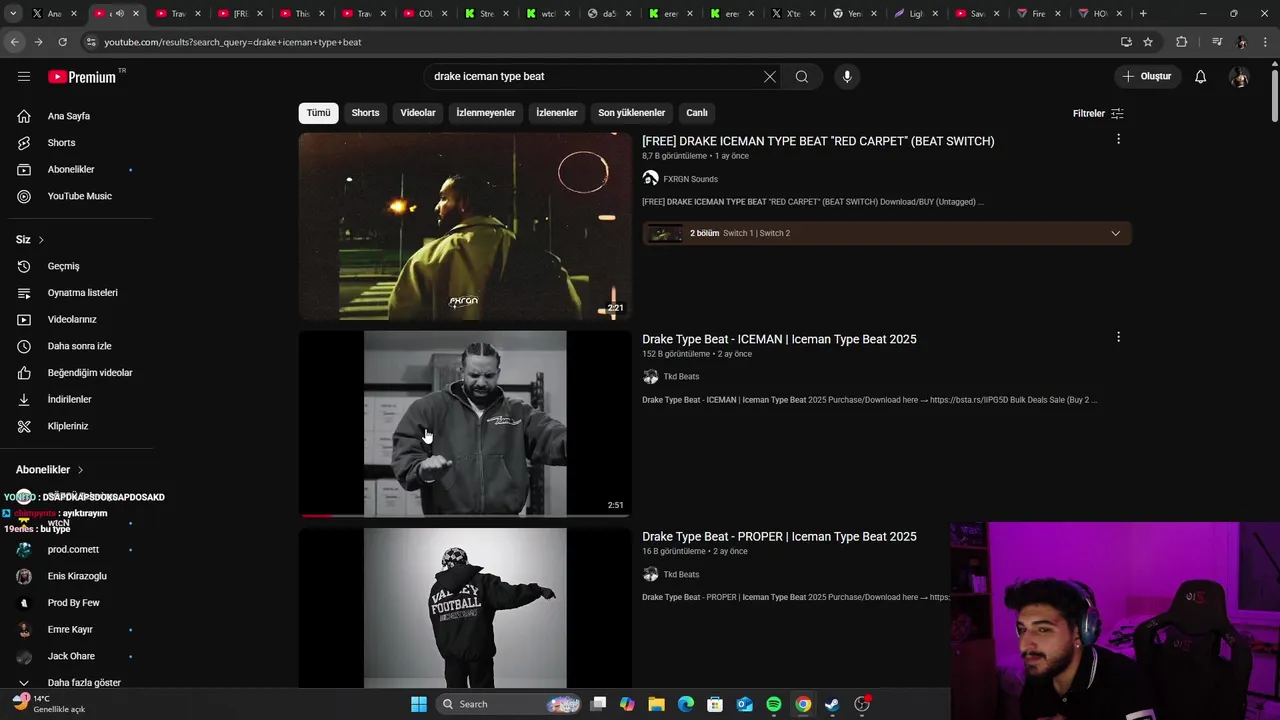
Task: Expand the 2 bölüm chapters dropdown
Action: 886,233
